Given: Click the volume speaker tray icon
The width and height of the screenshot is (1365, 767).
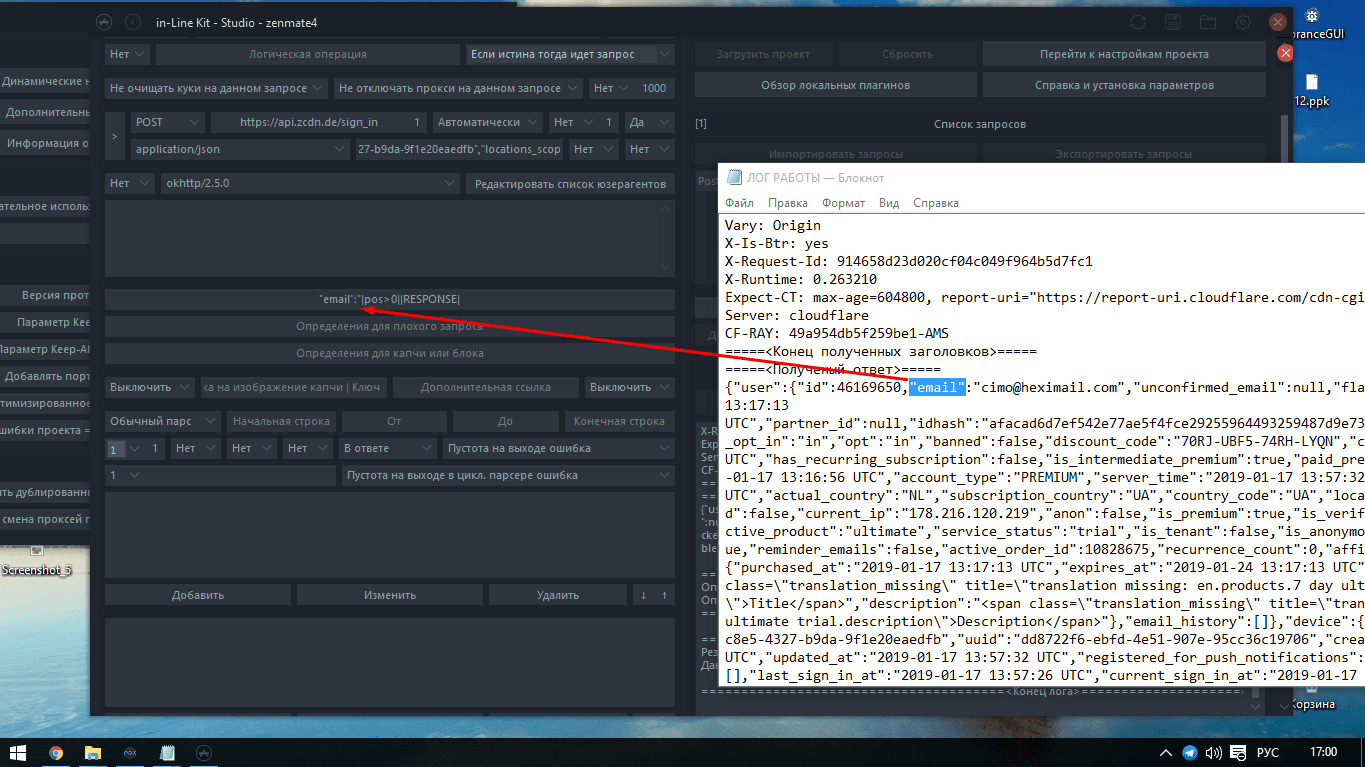Looking at the screenshot, I should pos(1213,752).
